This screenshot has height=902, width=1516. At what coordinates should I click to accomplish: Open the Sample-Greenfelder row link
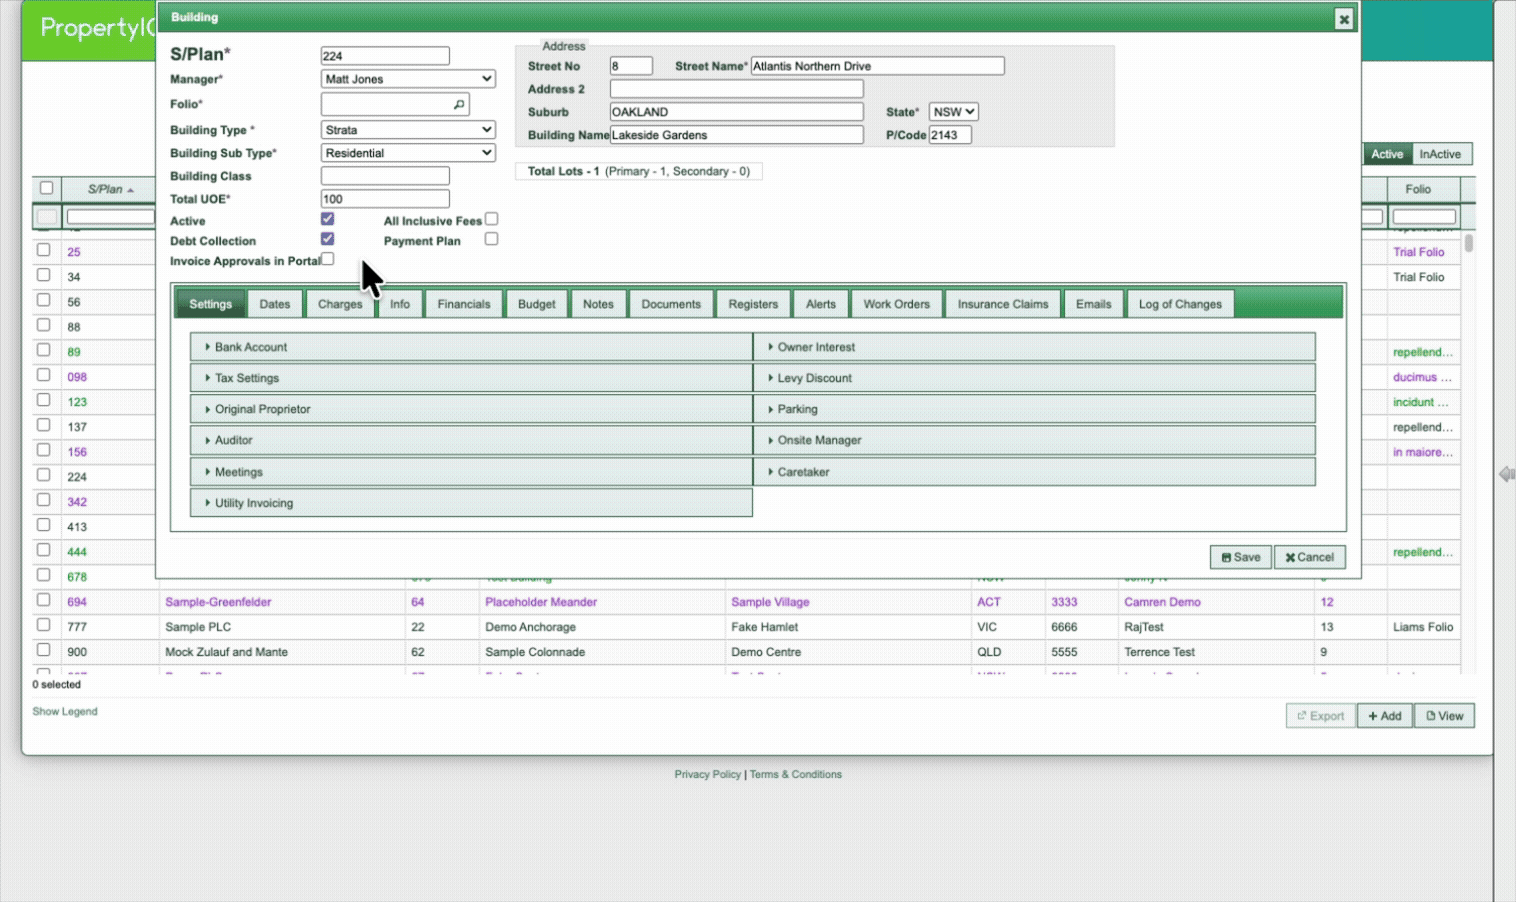tap(218, 602)
